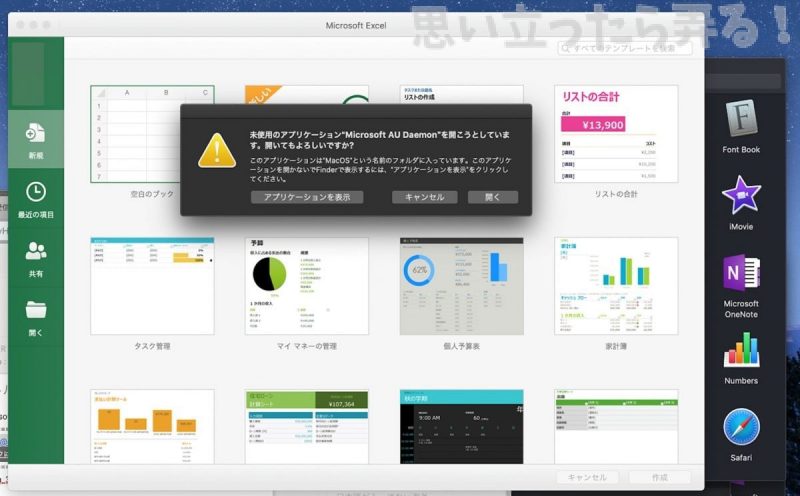Confirm with the 開く button in the dialog
This screenshot has width=800, height=496.
tap(493, 197)
